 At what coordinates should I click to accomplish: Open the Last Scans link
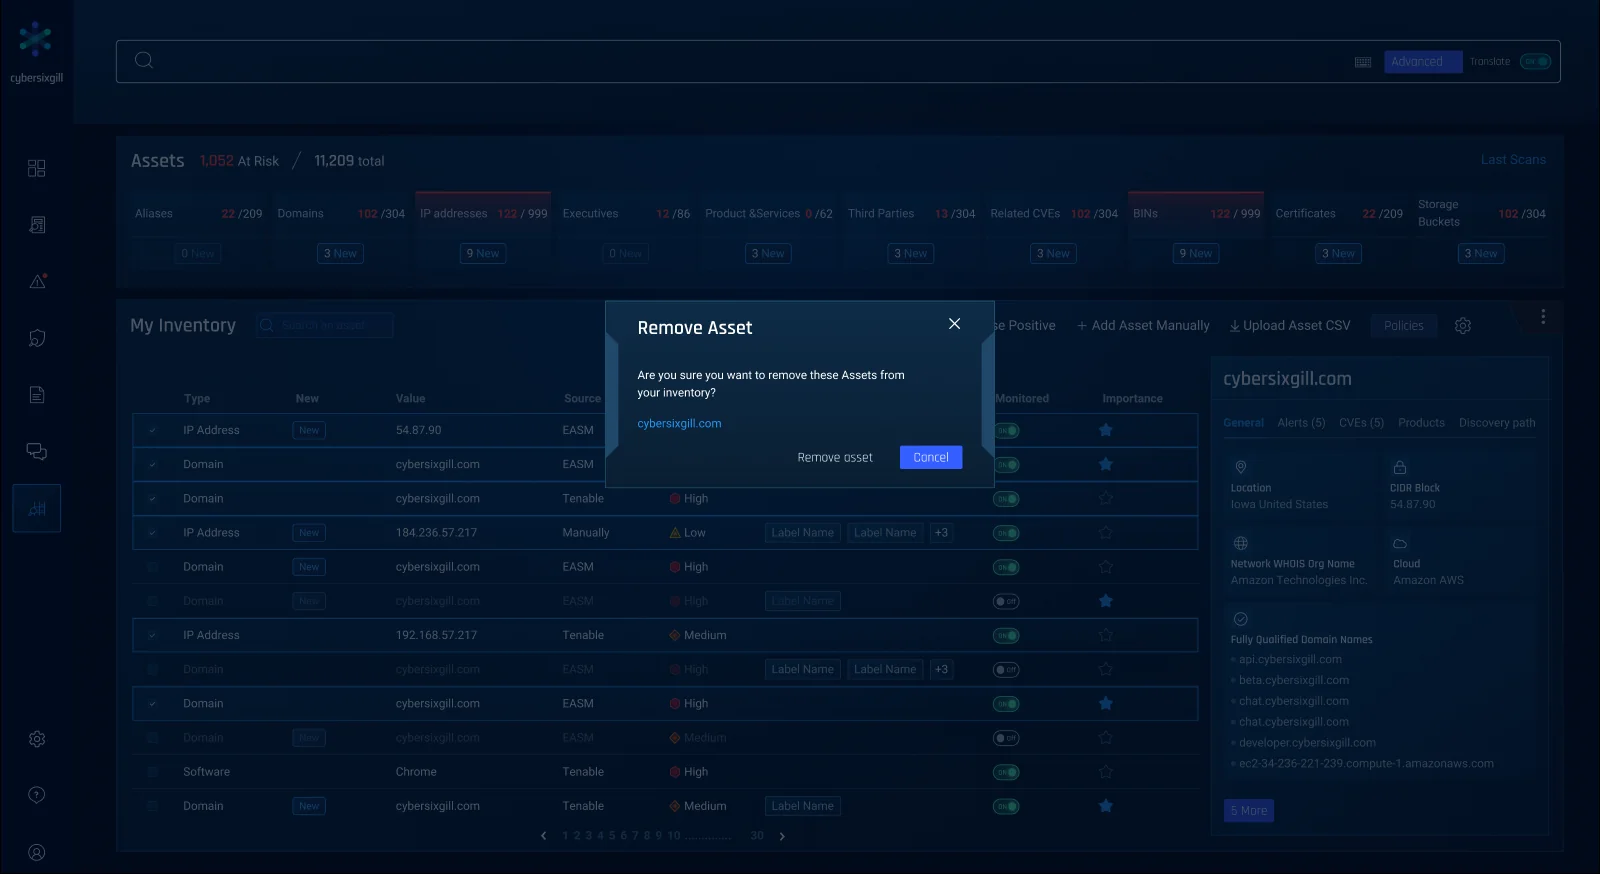[1513, 160]
